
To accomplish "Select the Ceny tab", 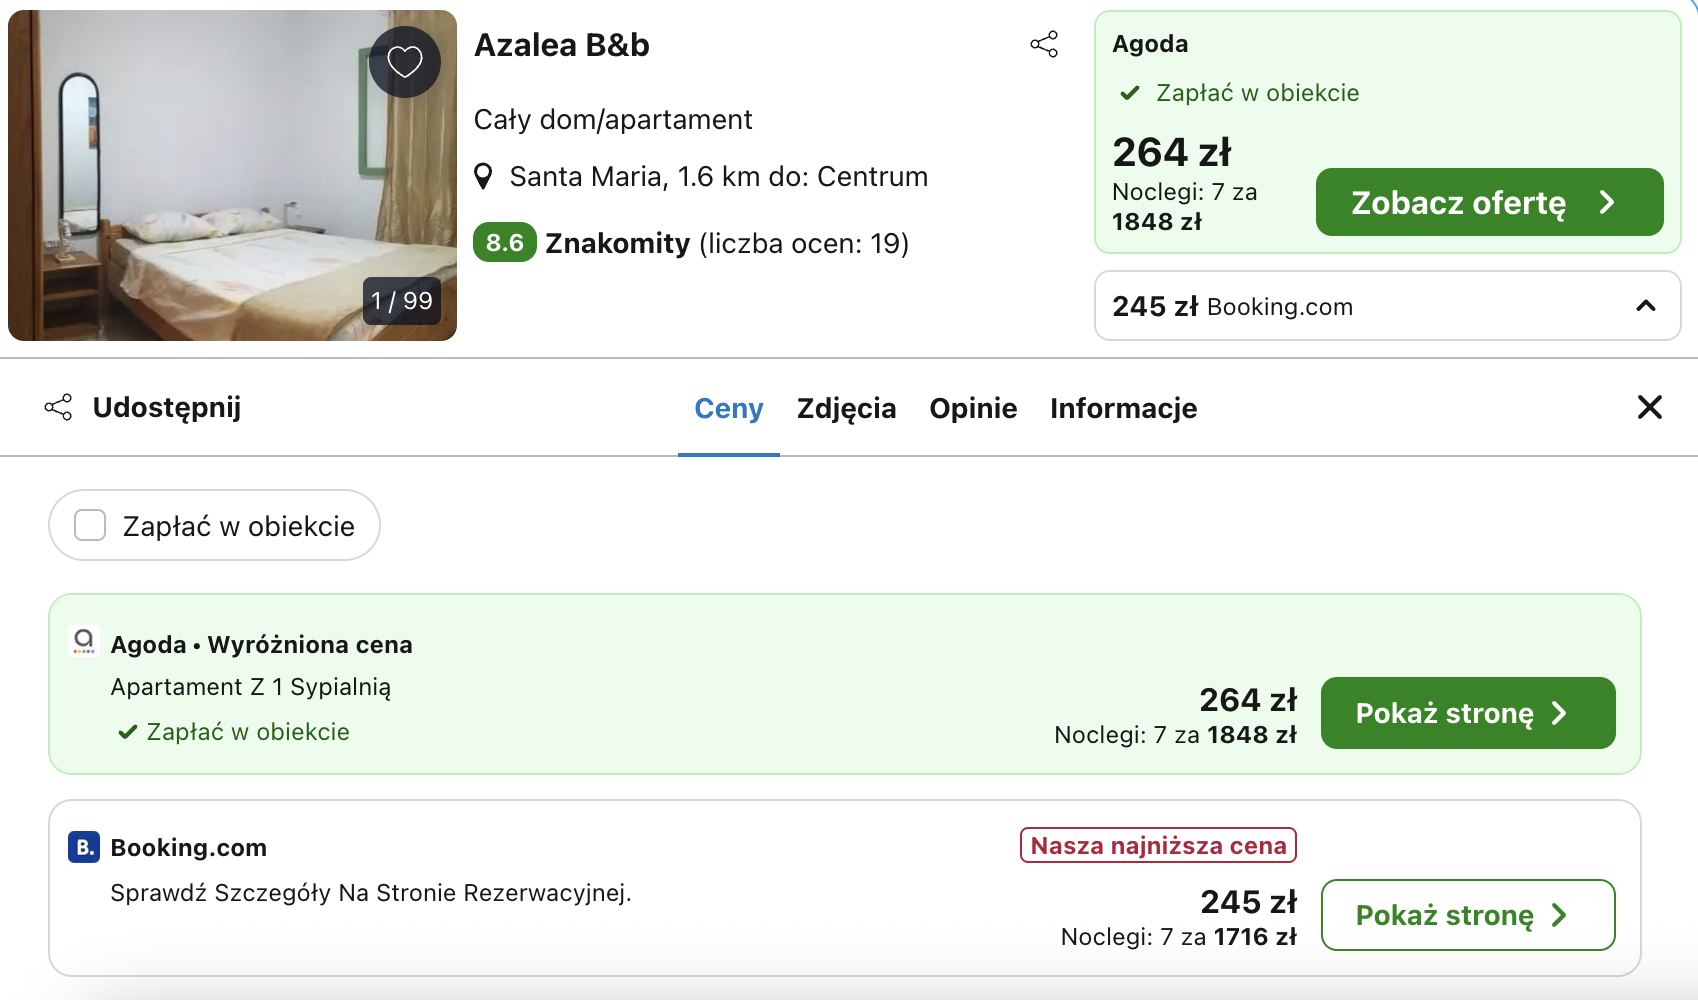I will pos(728,408).
